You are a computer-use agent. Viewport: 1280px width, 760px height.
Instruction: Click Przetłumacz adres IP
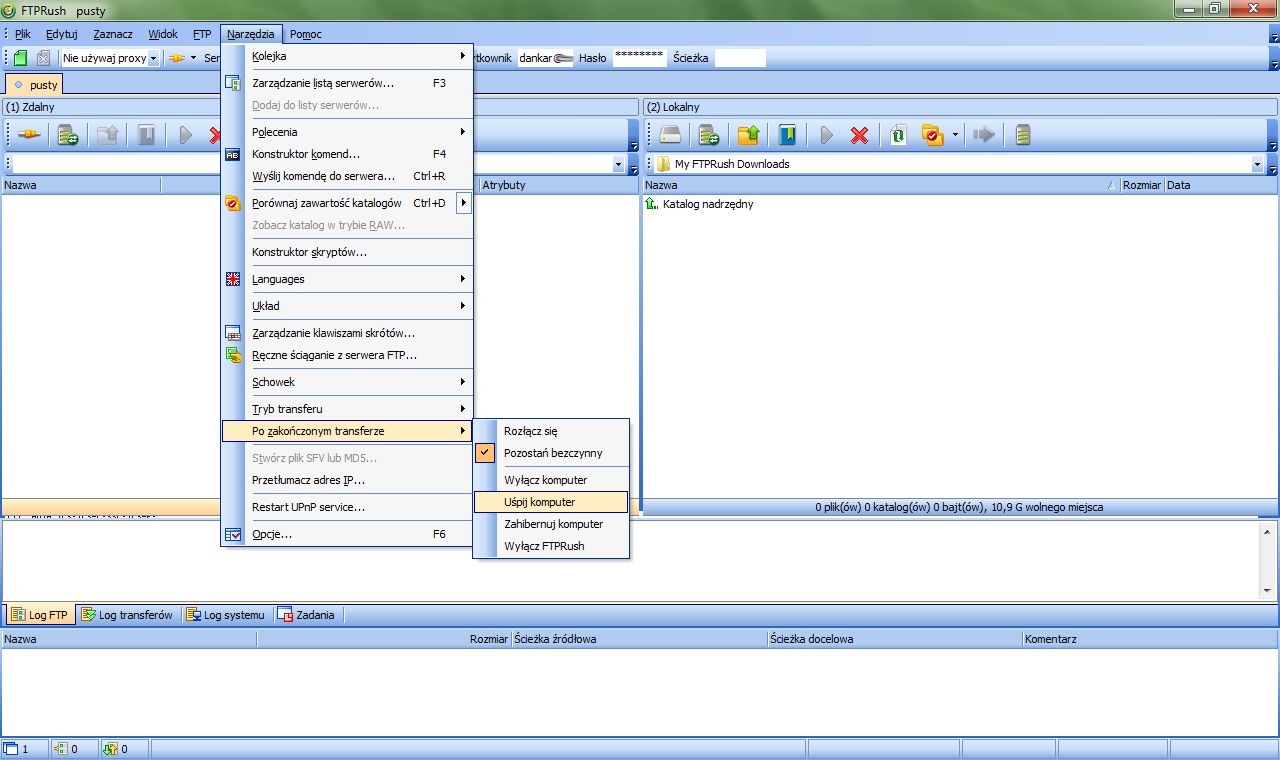pyautogui.click(x=347, y=480)
